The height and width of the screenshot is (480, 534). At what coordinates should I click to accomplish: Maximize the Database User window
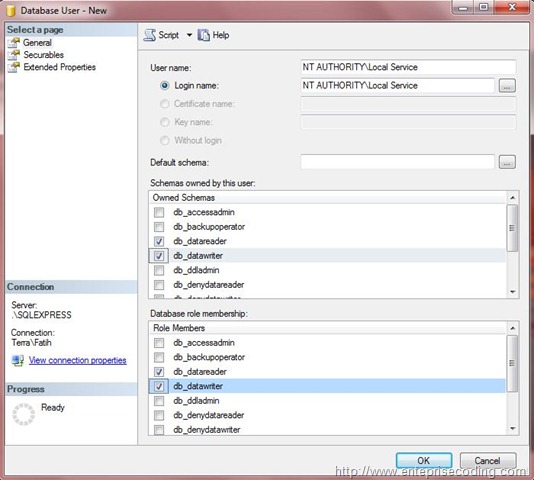[x=483, y=7]
